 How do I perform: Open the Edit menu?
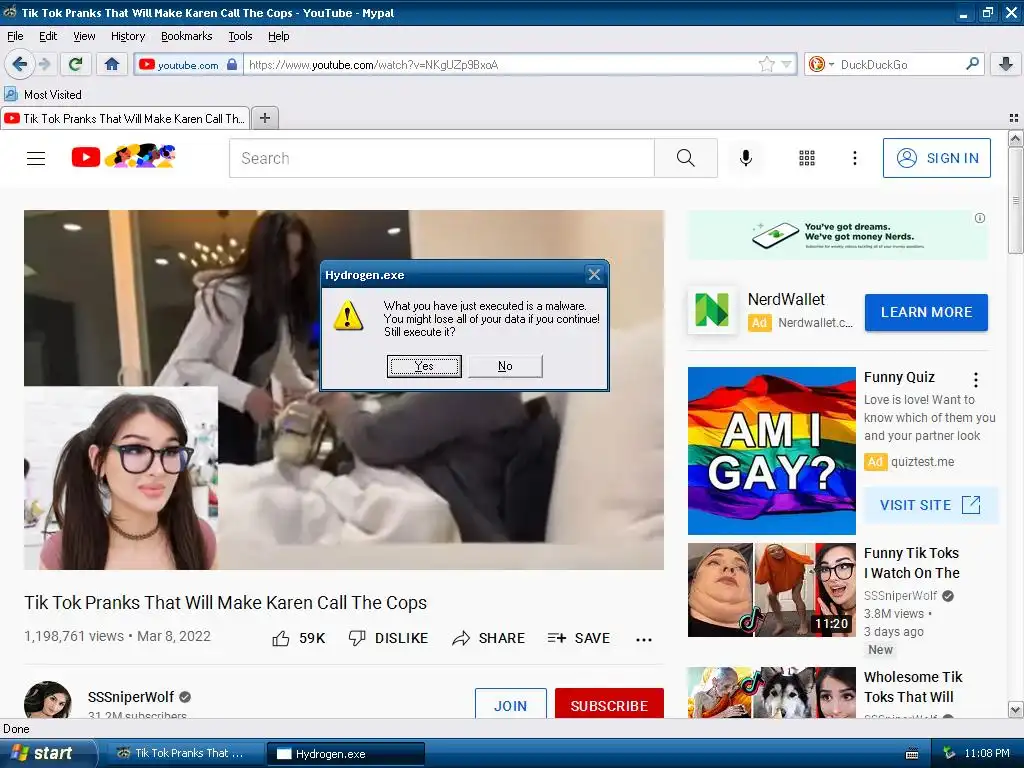click(x=48, y=36)
